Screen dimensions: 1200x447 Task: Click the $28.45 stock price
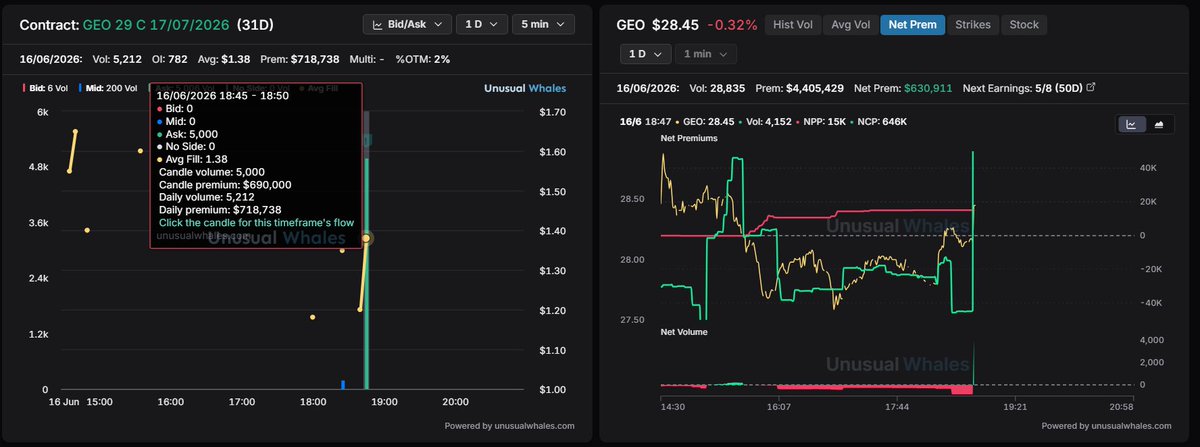673,24
